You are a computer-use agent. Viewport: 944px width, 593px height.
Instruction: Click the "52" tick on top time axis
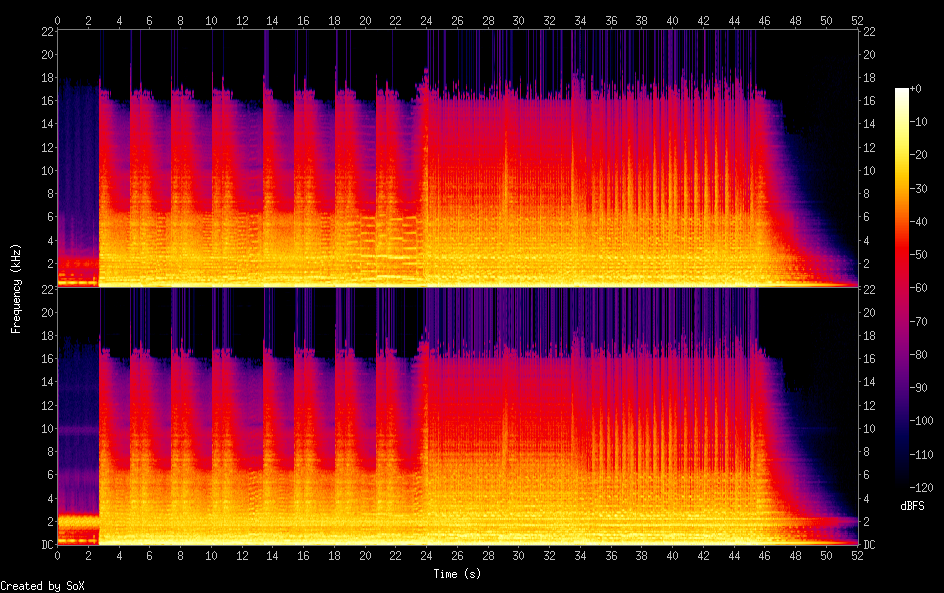click(857, 20)
